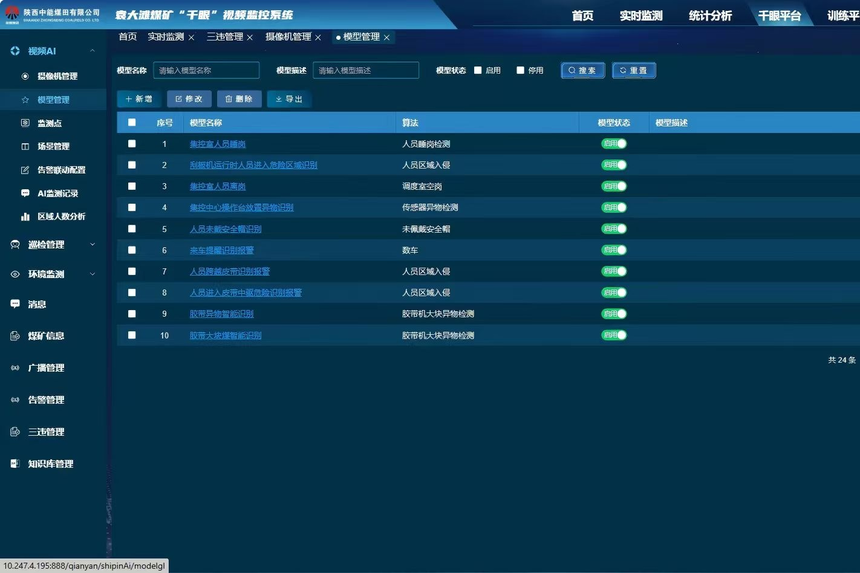Click the star icon beside 模型管理

click(25, 100)
